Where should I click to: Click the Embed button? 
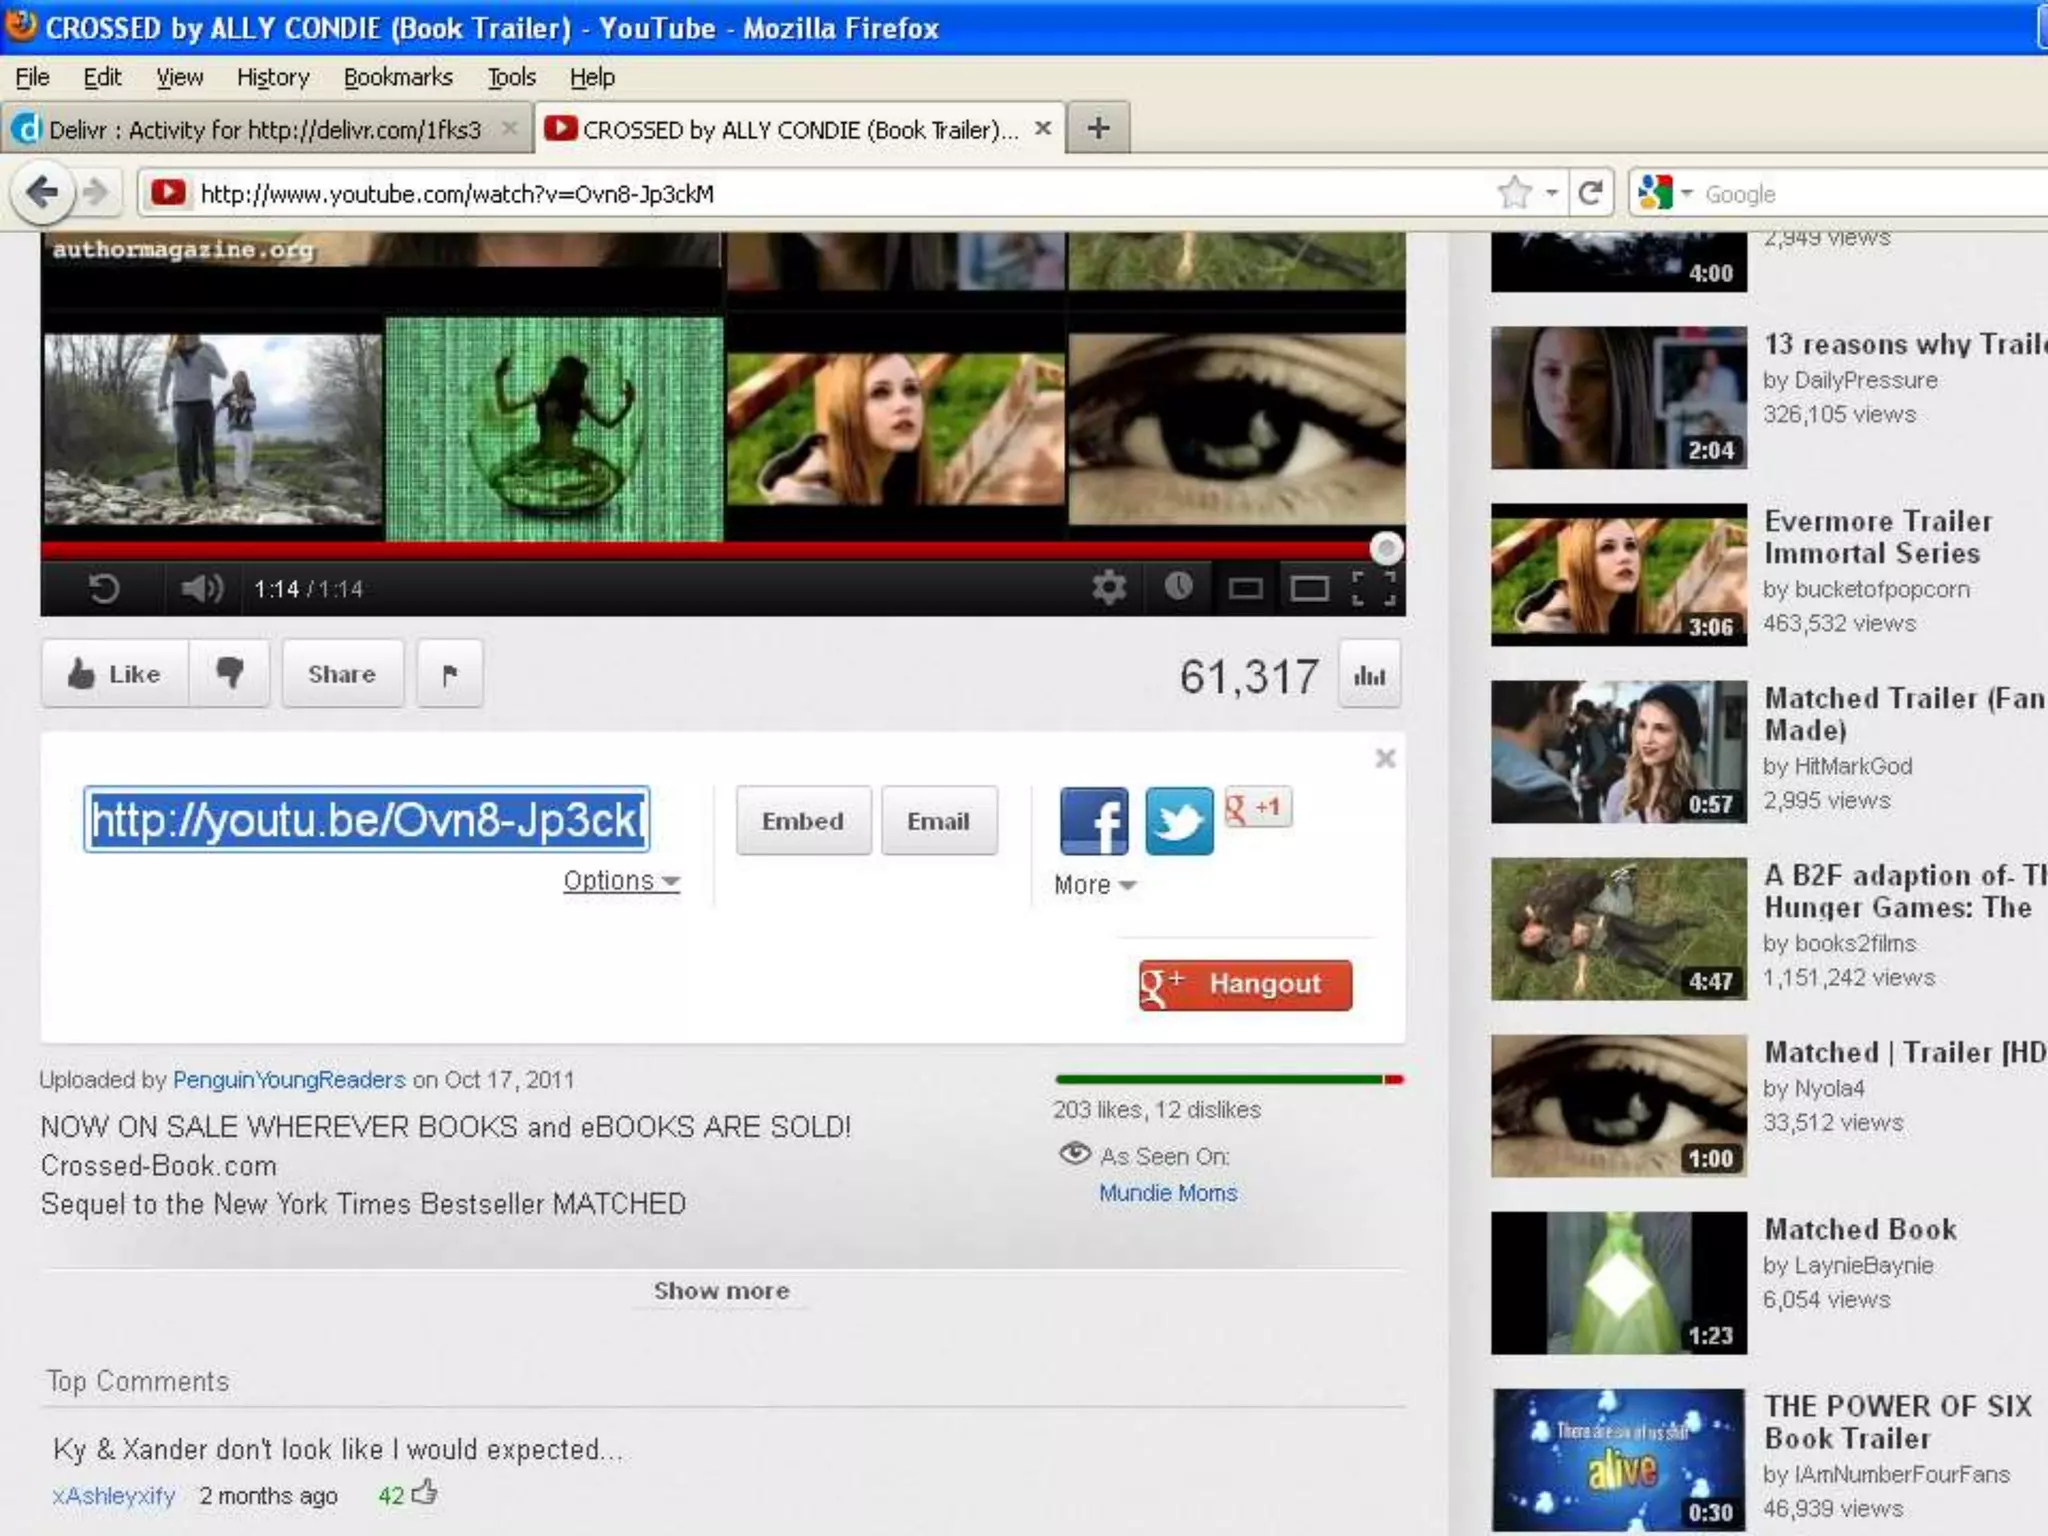click(803, 821)
